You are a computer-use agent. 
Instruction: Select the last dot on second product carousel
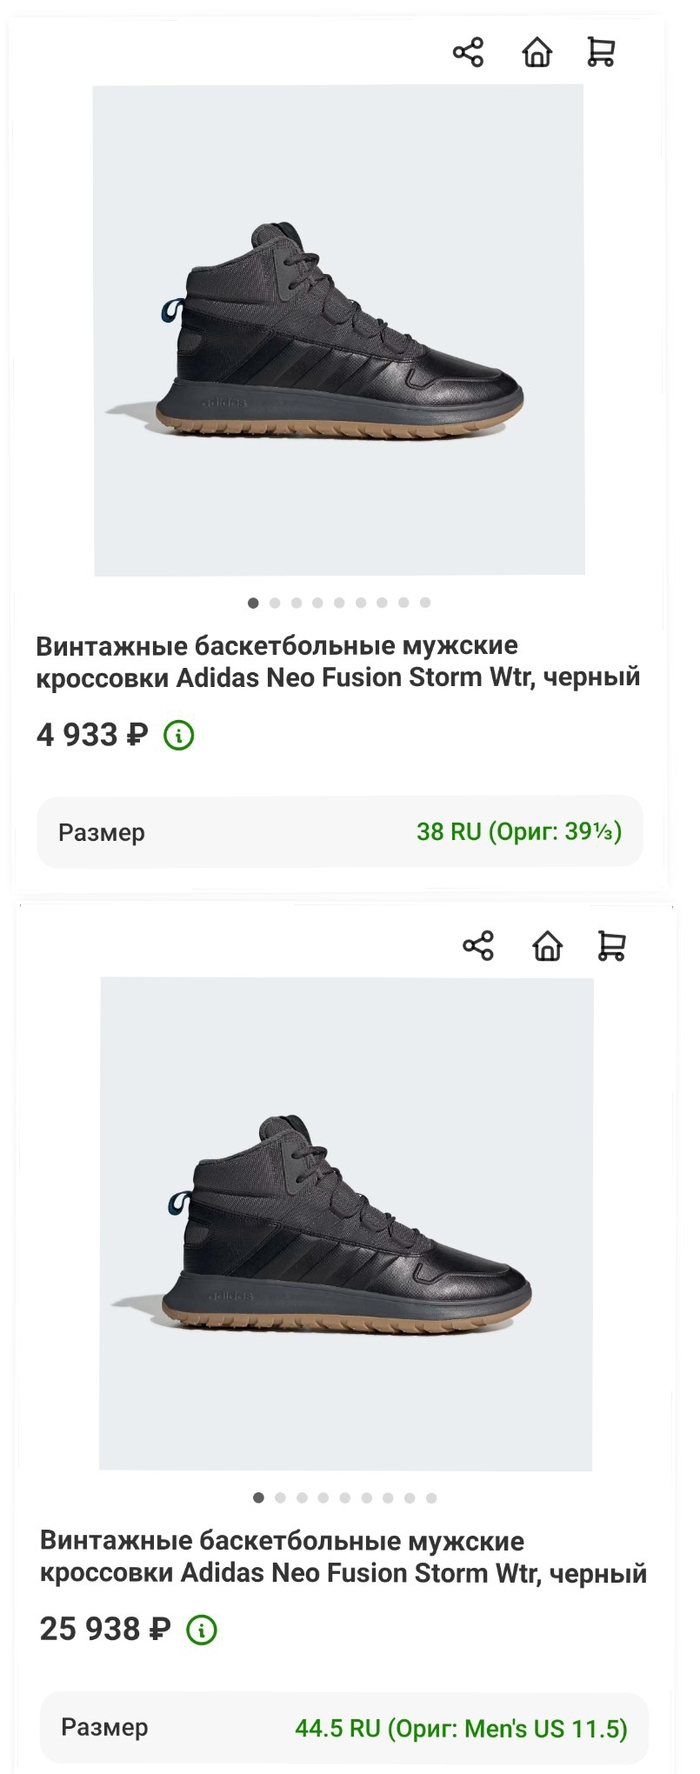(432, 1498)
